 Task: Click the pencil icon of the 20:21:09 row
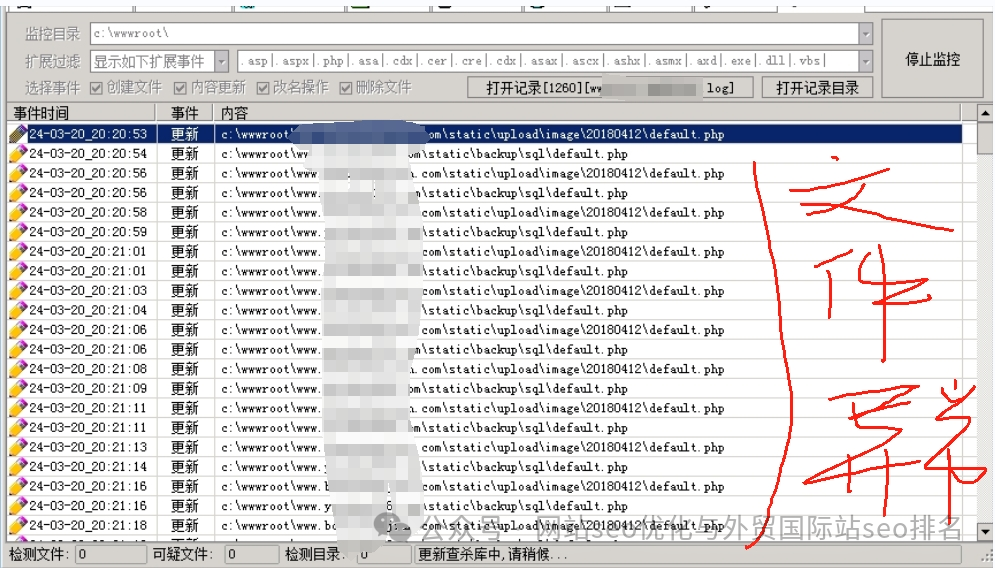[18, 388]
